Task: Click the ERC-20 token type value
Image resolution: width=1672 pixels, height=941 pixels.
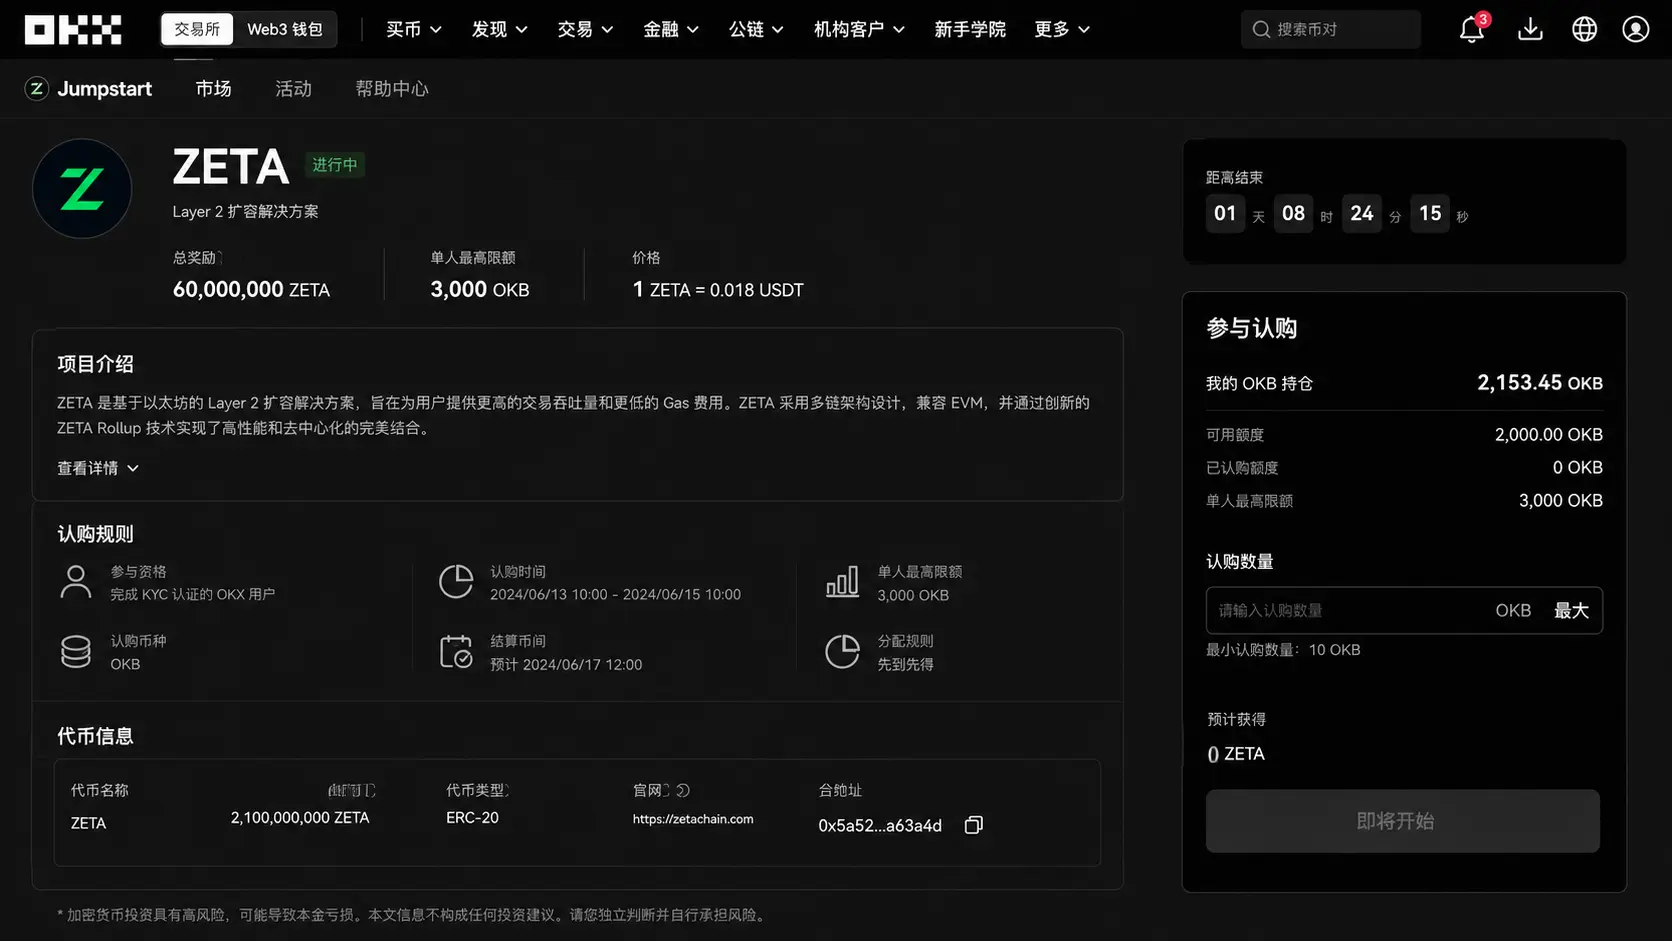Action: coord(472,818)
